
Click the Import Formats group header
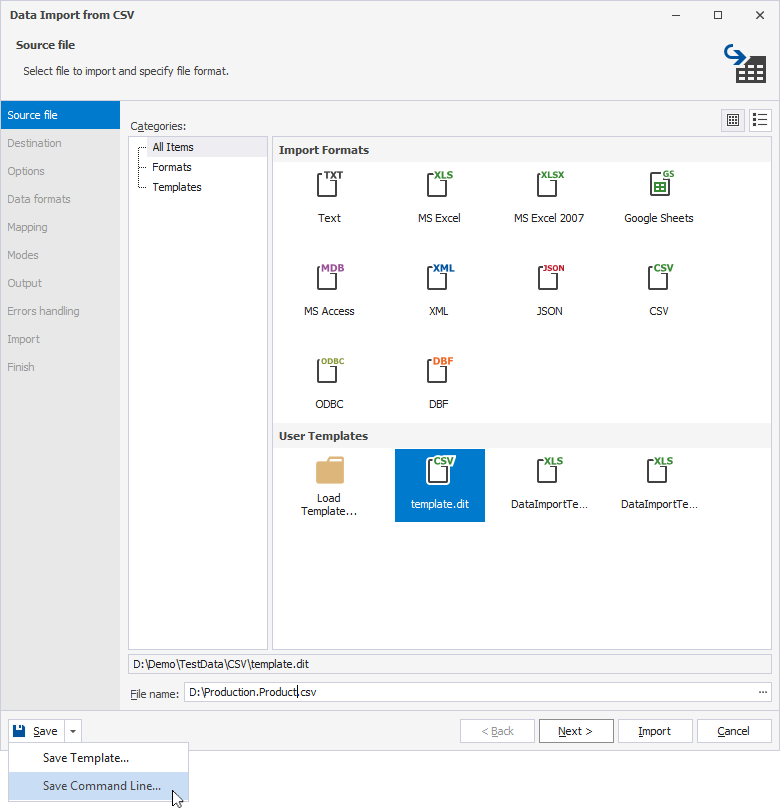[x=521, y=150]
